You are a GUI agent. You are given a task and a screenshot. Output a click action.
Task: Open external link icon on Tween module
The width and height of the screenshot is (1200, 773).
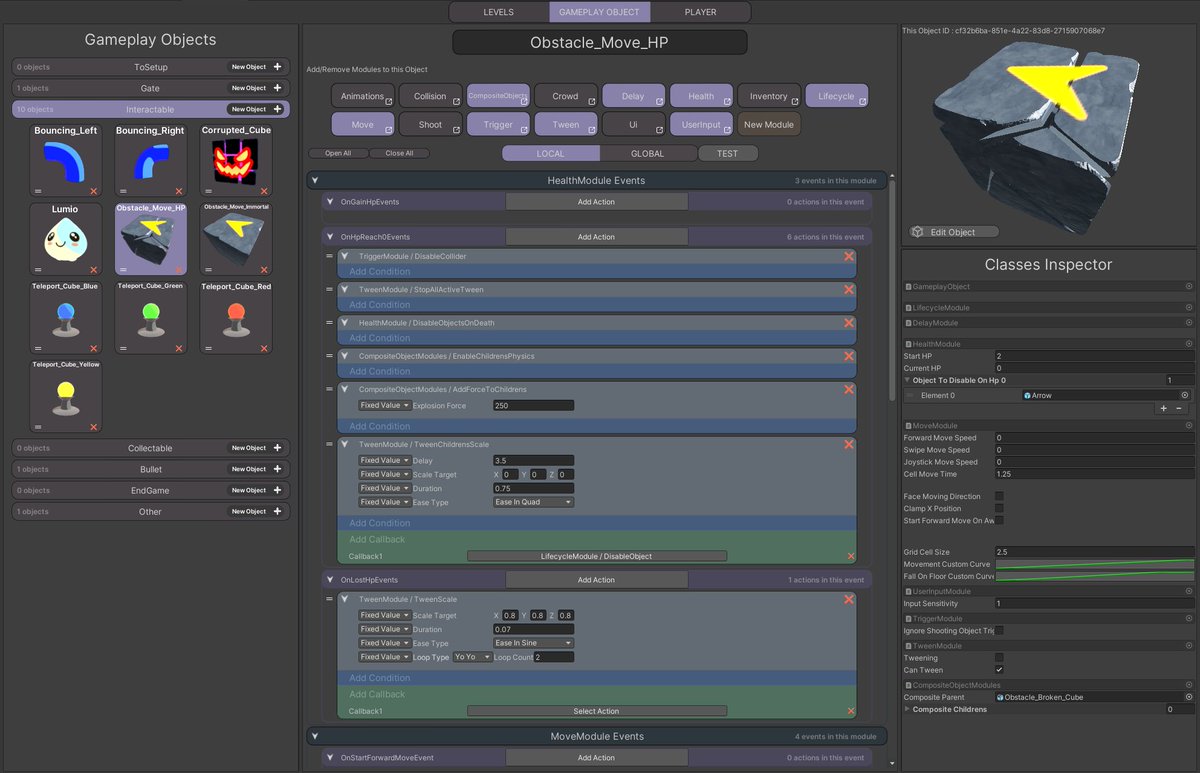pyautogui.click(x=593, y=130)
